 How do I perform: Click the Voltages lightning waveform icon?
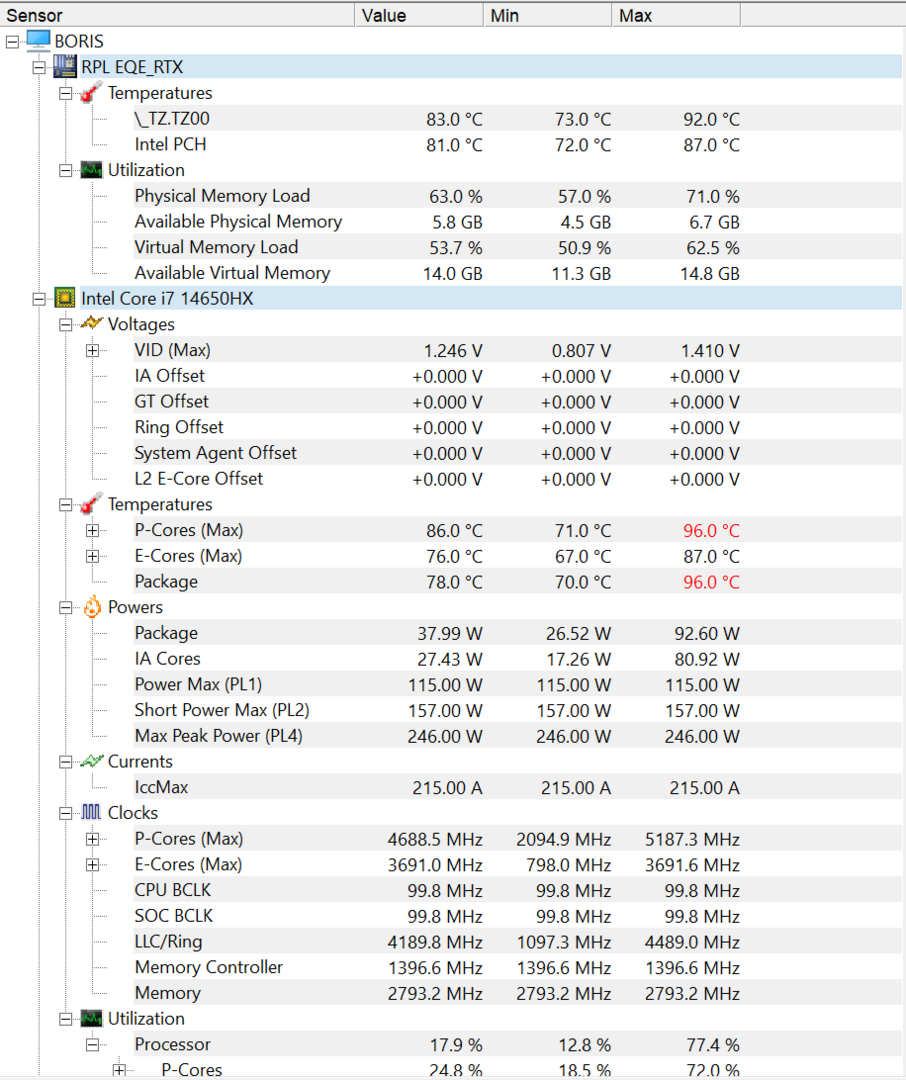[x=91, y=324]
